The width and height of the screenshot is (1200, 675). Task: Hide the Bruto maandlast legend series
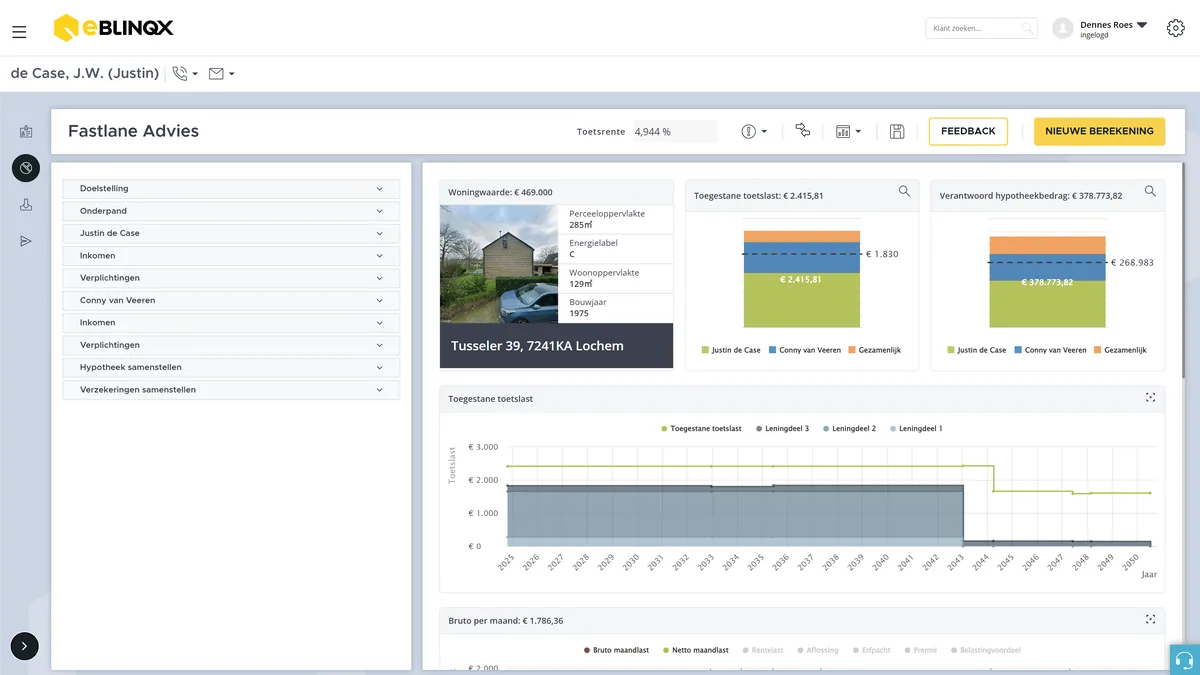click(616, 650)
